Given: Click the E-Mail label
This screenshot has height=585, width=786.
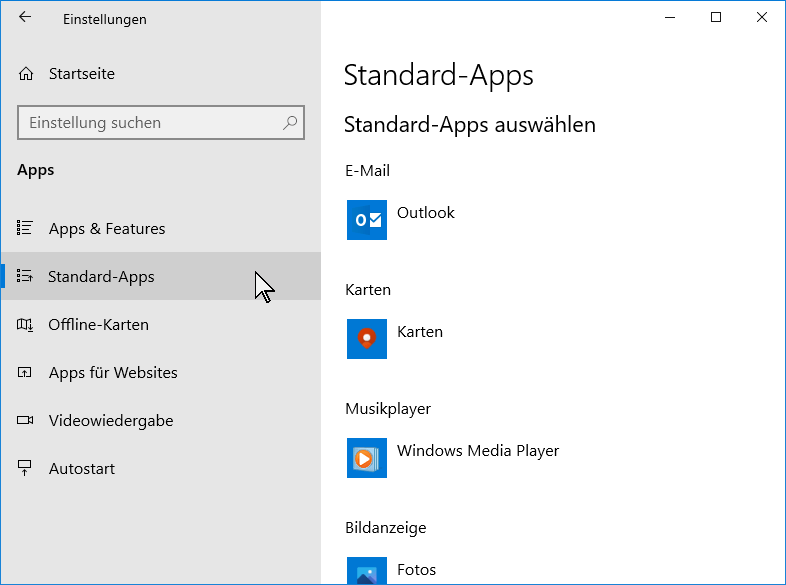Looking at the screenshot, I should tap(367, 170).
